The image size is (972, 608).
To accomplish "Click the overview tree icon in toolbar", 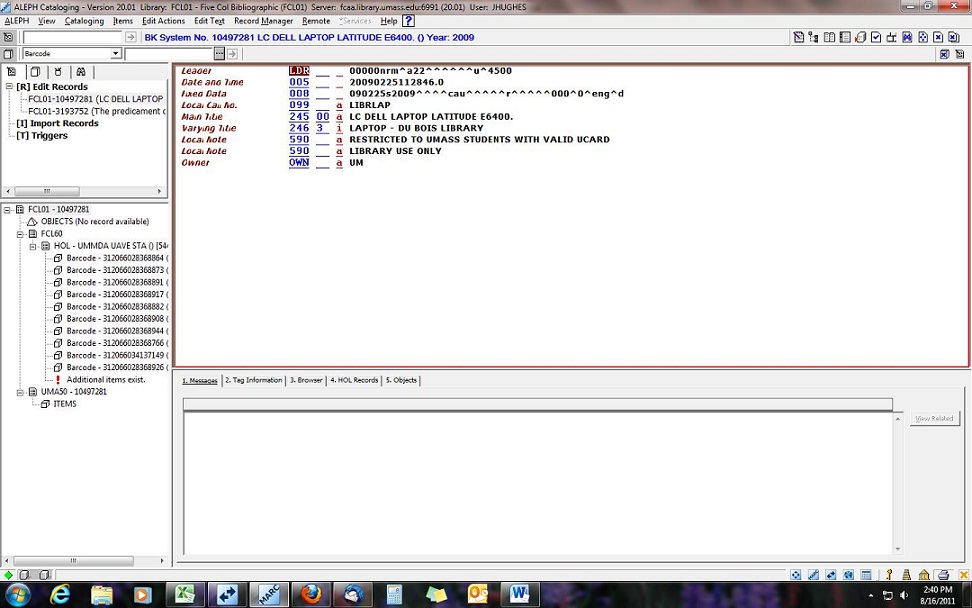I will pyautogui.click(x=814, y=38).
